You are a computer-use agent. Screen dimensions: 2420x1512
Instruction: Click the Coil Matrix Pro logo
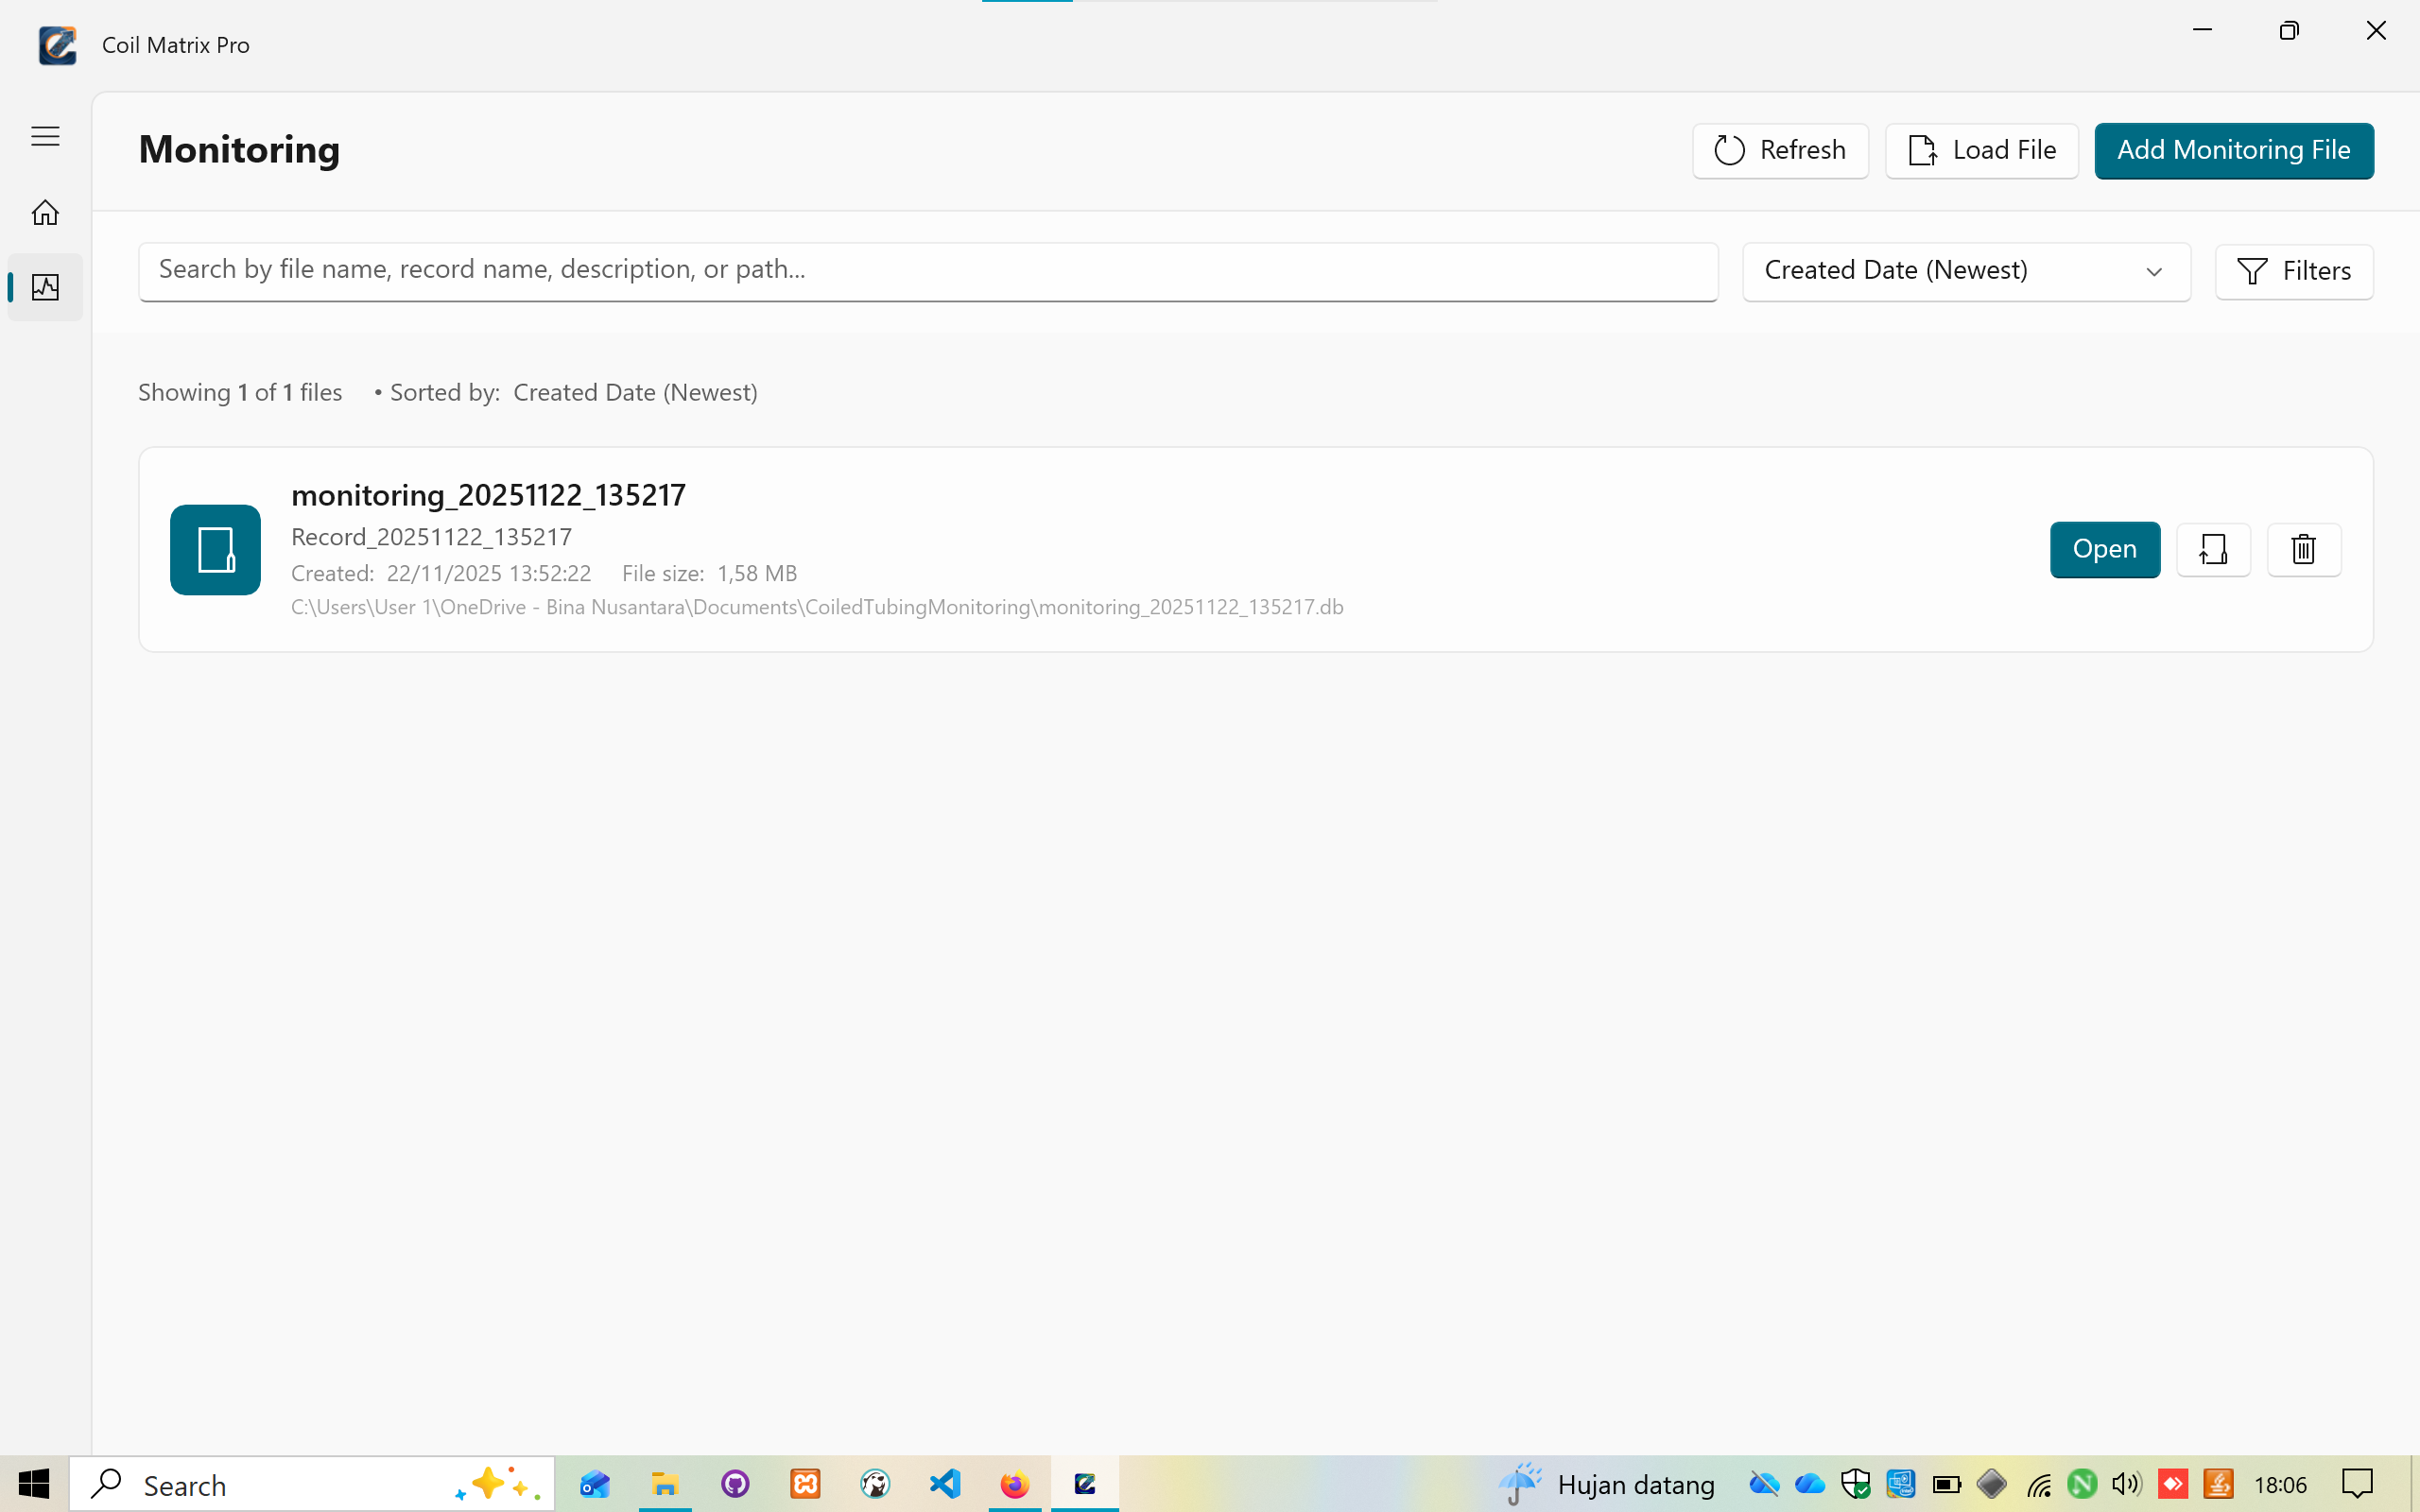pos(57,45)
